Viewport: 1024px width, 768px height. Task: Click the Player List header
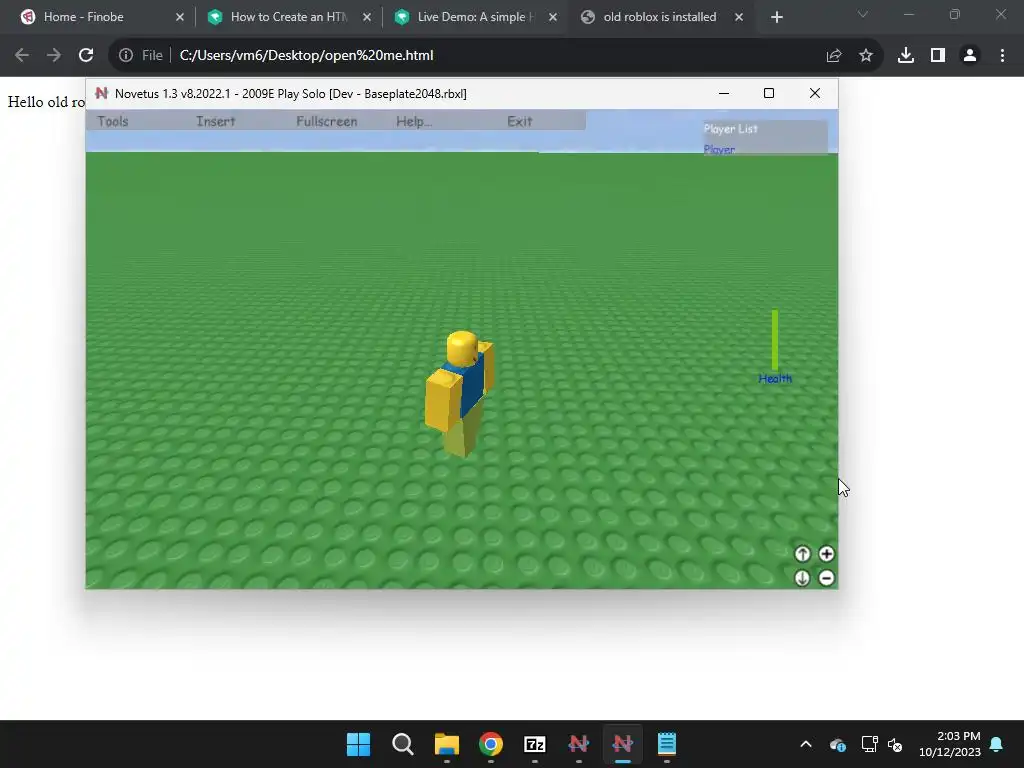tap(731, 129)
